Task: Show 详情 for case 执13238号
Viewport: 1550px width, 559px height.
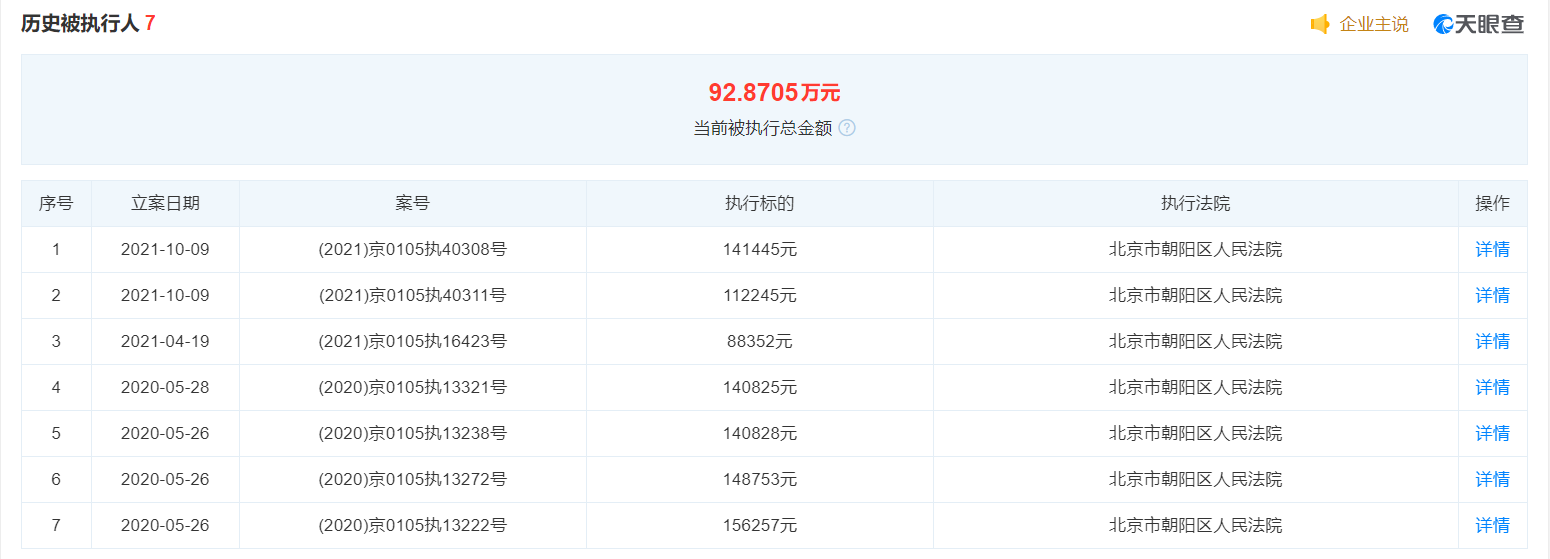Action: pos(1492,433)
